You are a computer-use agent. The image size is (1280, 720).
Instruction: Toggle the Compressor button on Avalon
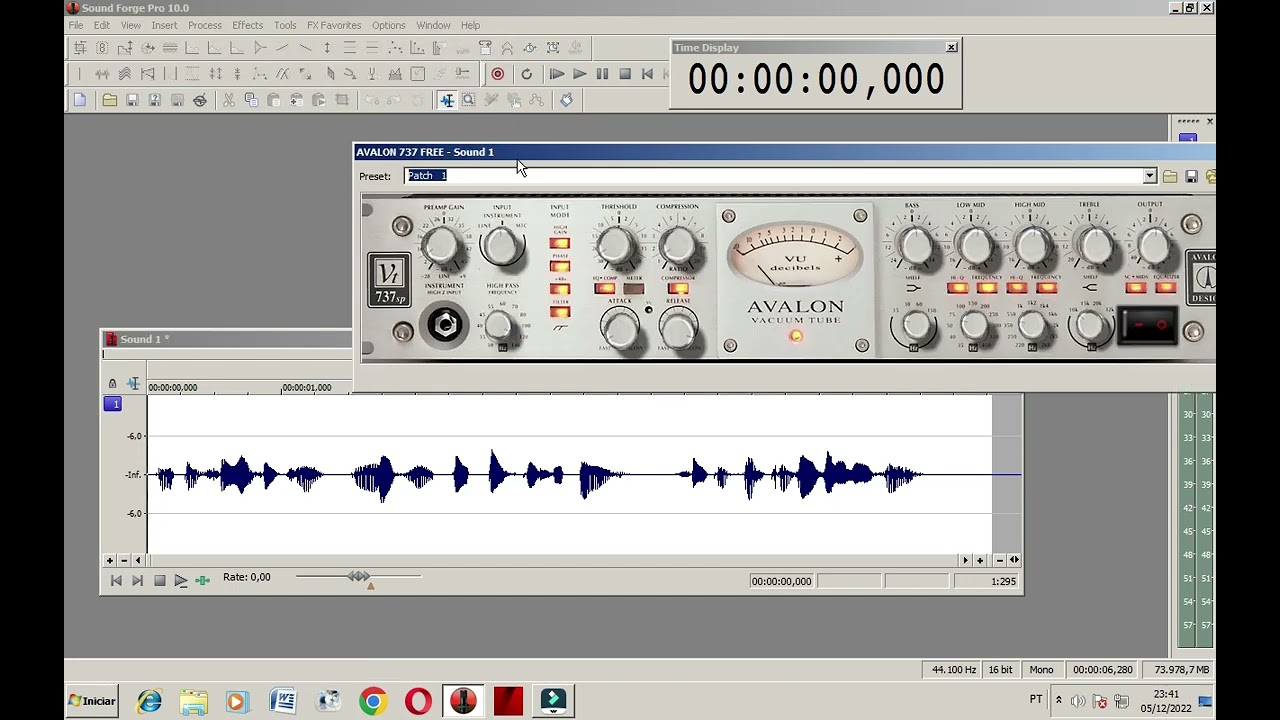(x=678, y=289)
